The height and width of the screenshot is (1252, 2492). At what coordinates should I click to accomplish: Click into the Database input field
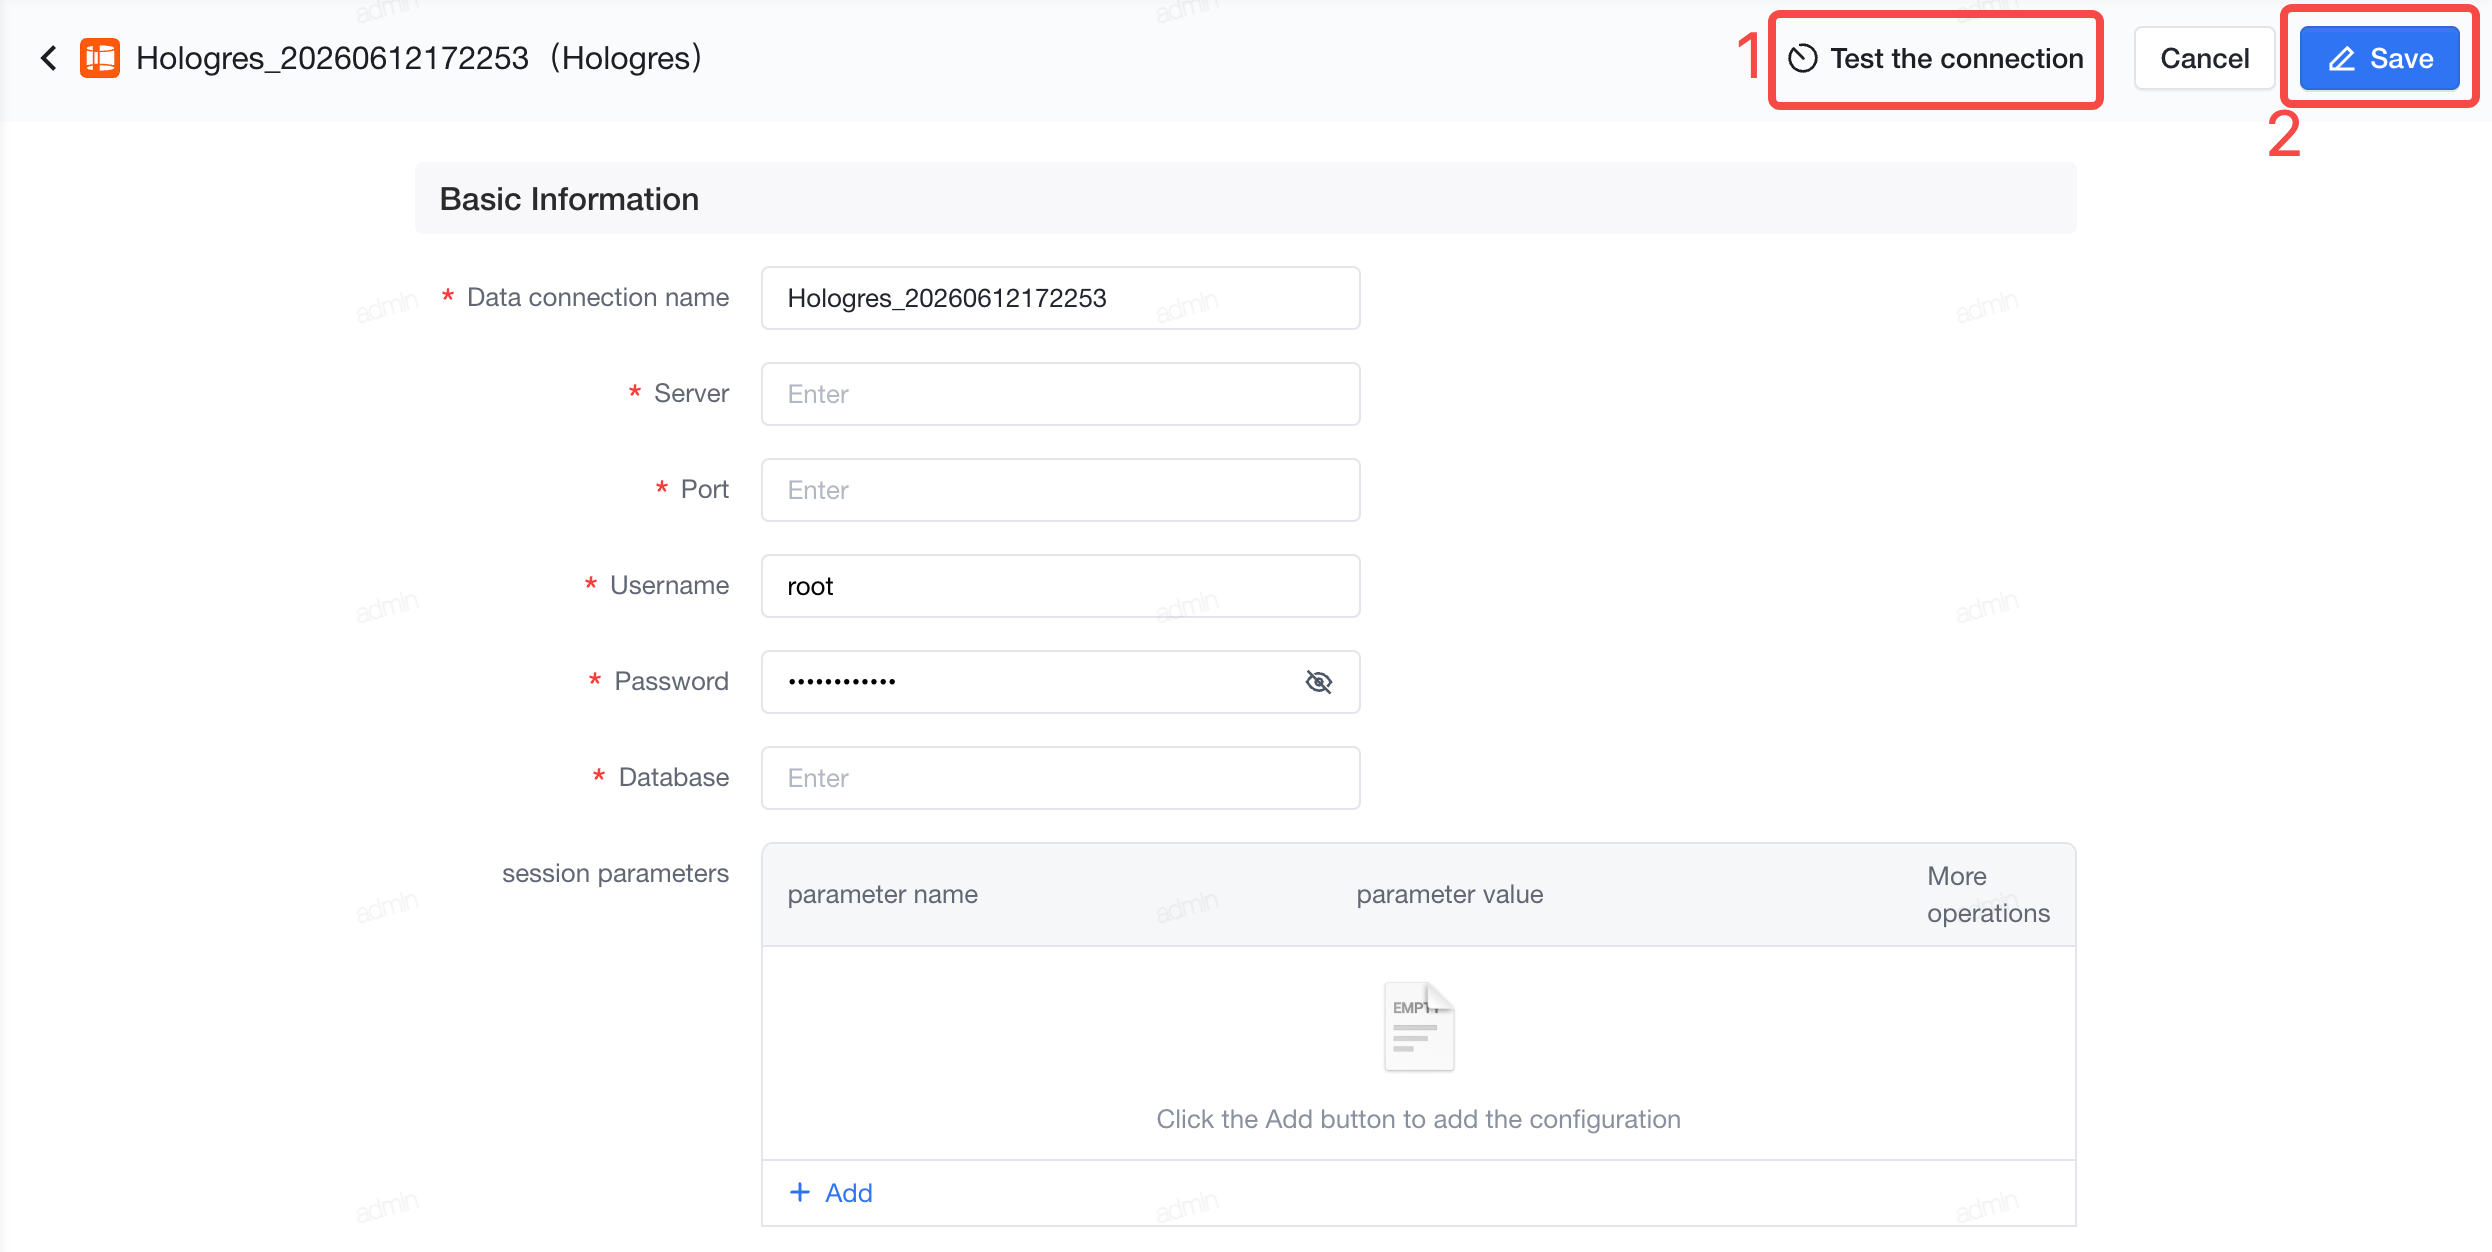pos(1060,778)
